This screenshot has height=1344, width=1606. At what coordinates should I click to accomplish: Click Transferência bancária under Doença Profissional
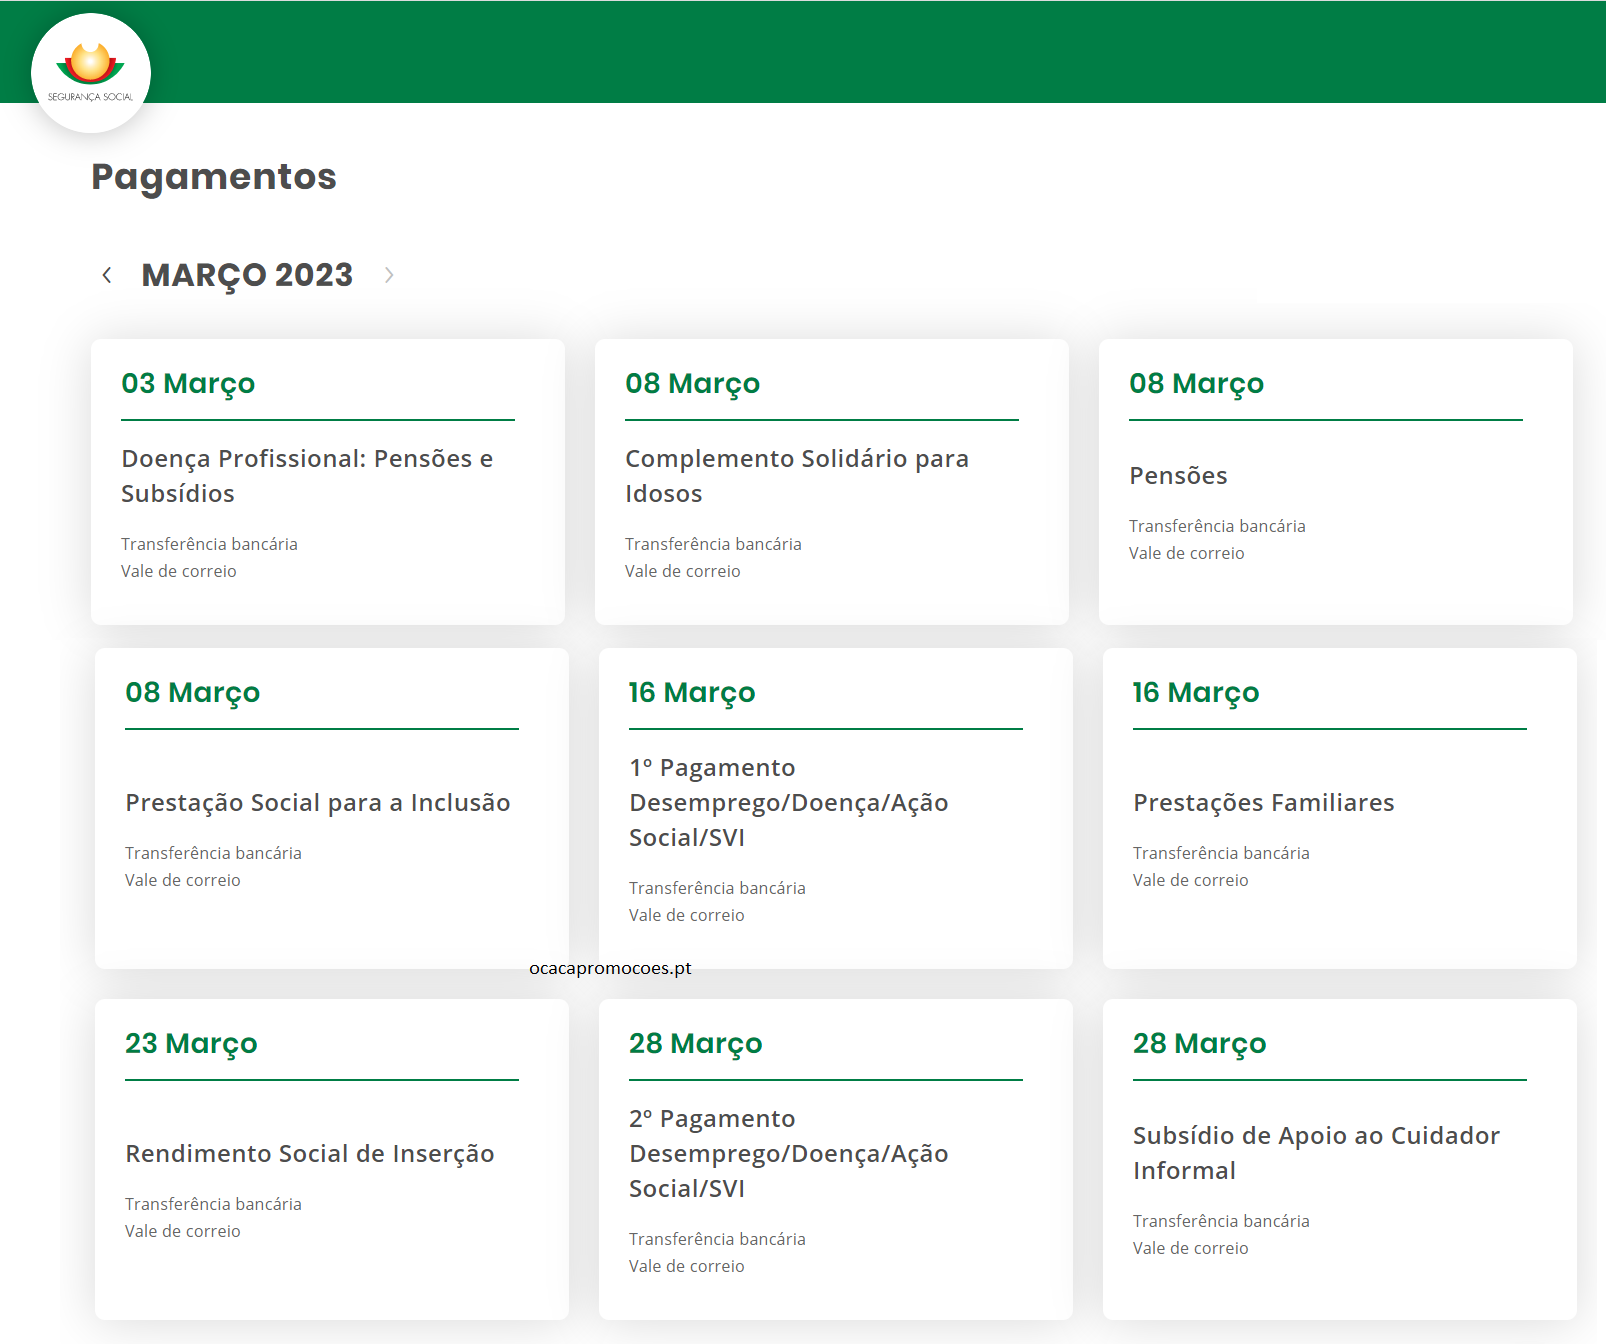coord(209,544)
